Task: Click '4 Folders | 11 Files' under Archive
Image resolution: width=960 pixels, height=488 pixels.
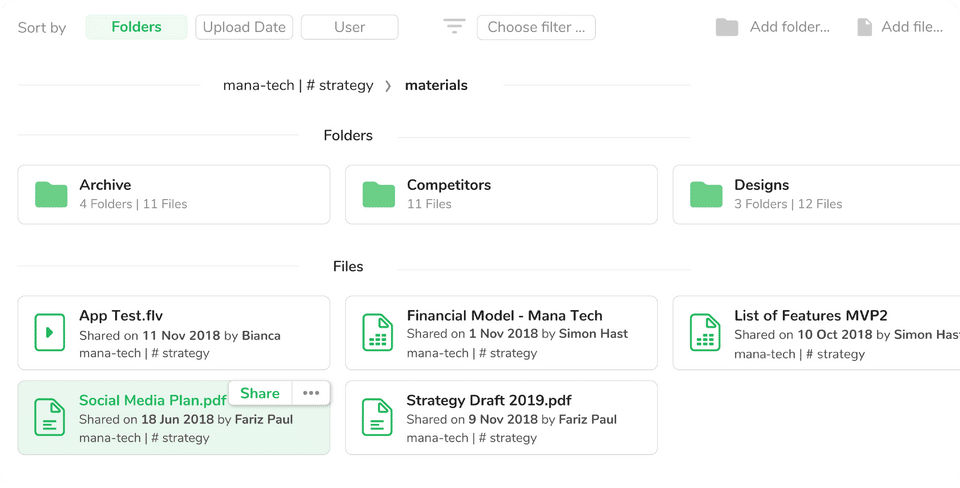Action: (133, 204)
